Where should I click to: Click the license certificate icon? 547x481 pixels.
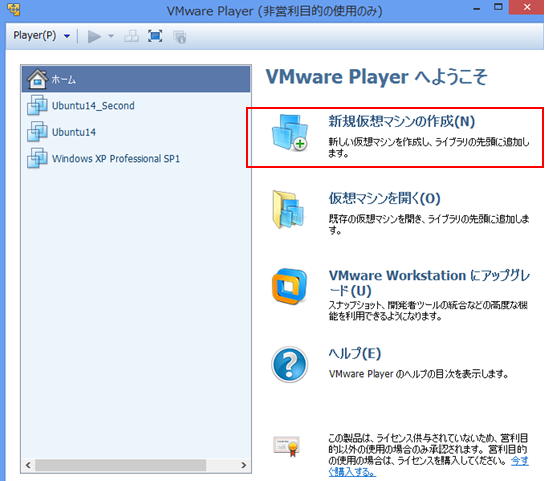287,446
